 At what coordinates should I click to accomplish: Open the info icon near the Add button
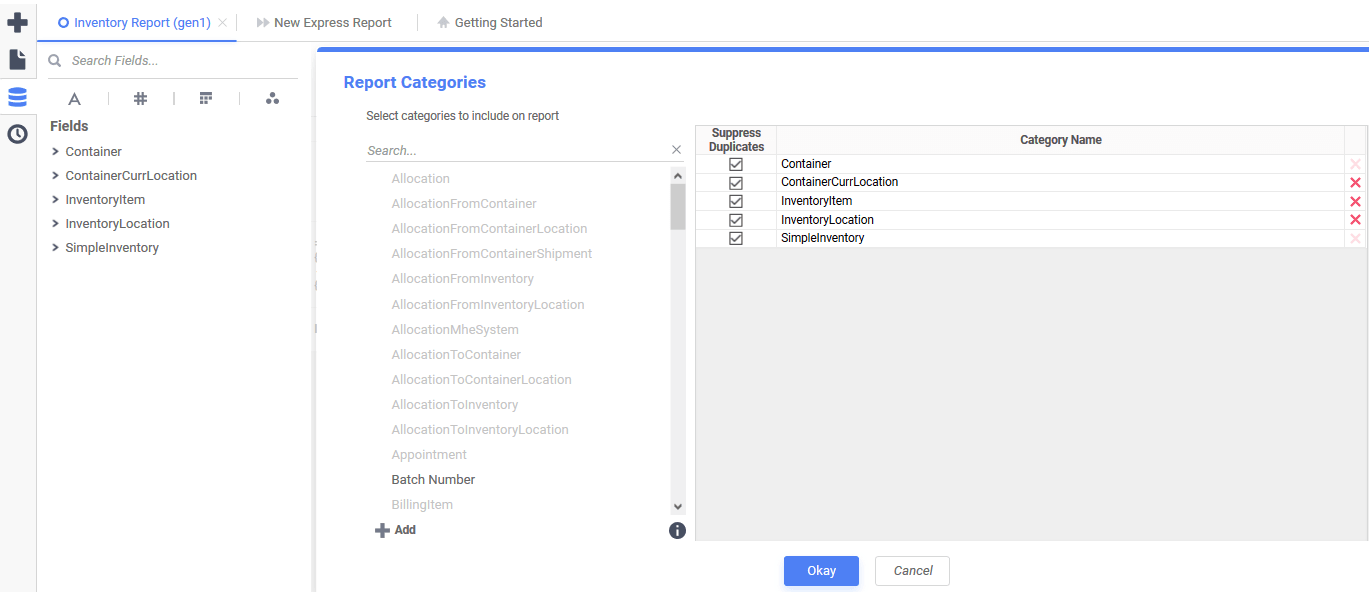(x=677, y=530)
